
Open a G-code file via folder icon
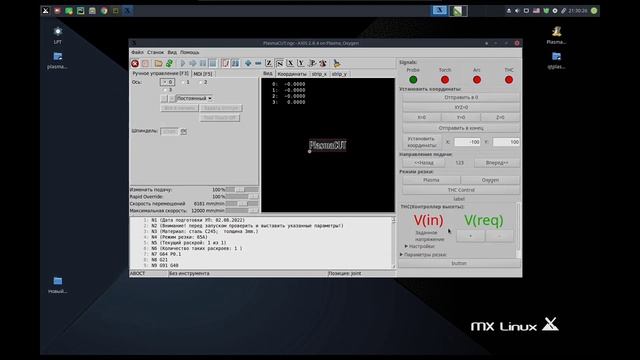(x=158, y=63)
